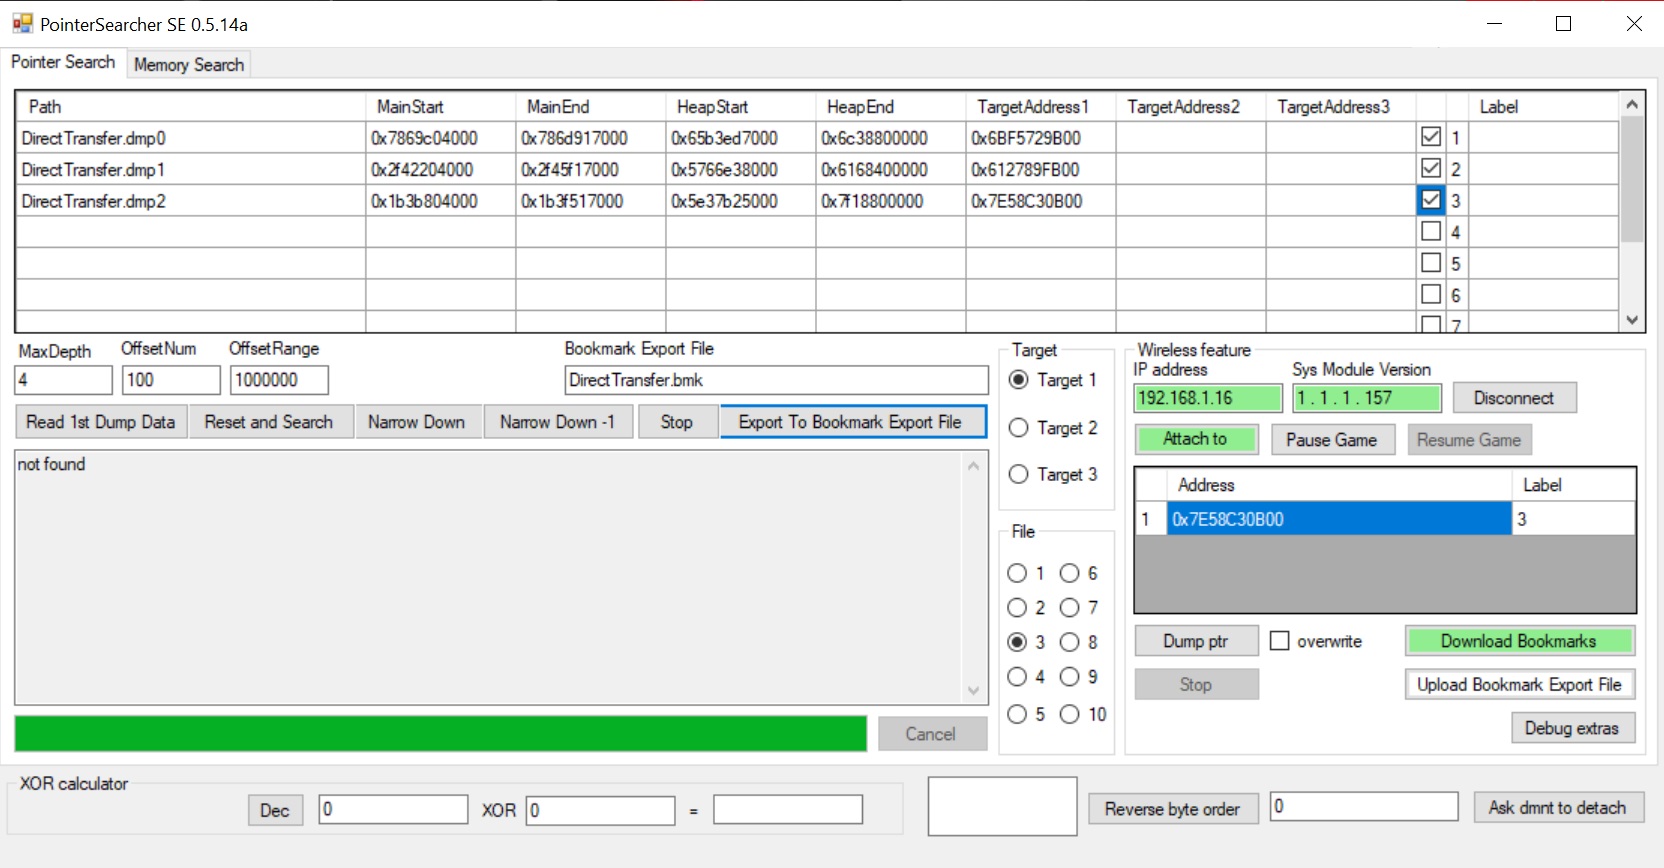Select the DirectTransfer.dmp2 path cell
Image resolution: width=1664 pixels, height=868 pixels.
(191, 201)
